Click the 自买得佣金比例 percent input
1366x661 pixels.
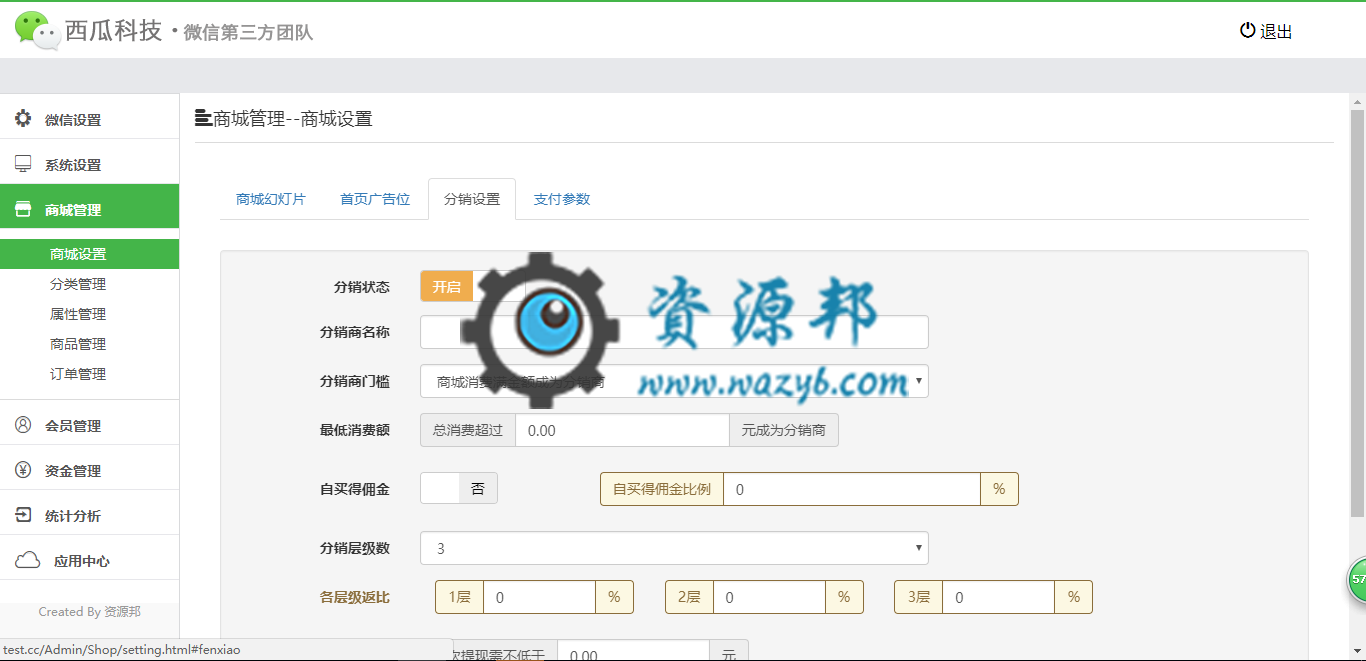[851, 489]
